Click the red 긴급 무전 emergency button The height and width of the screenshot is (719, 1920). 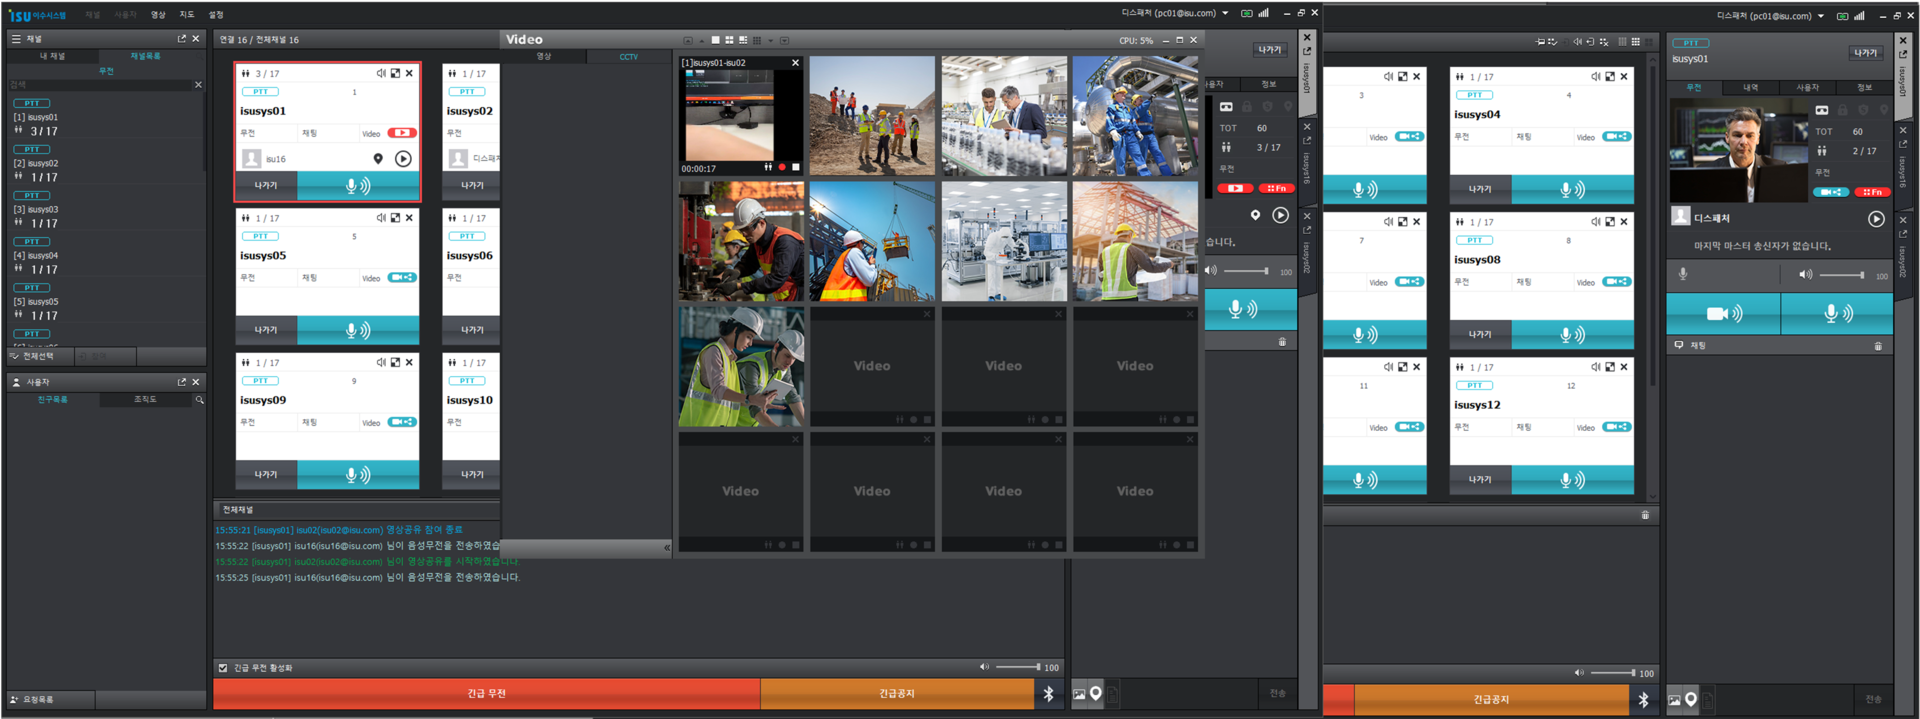coord(486,694)
